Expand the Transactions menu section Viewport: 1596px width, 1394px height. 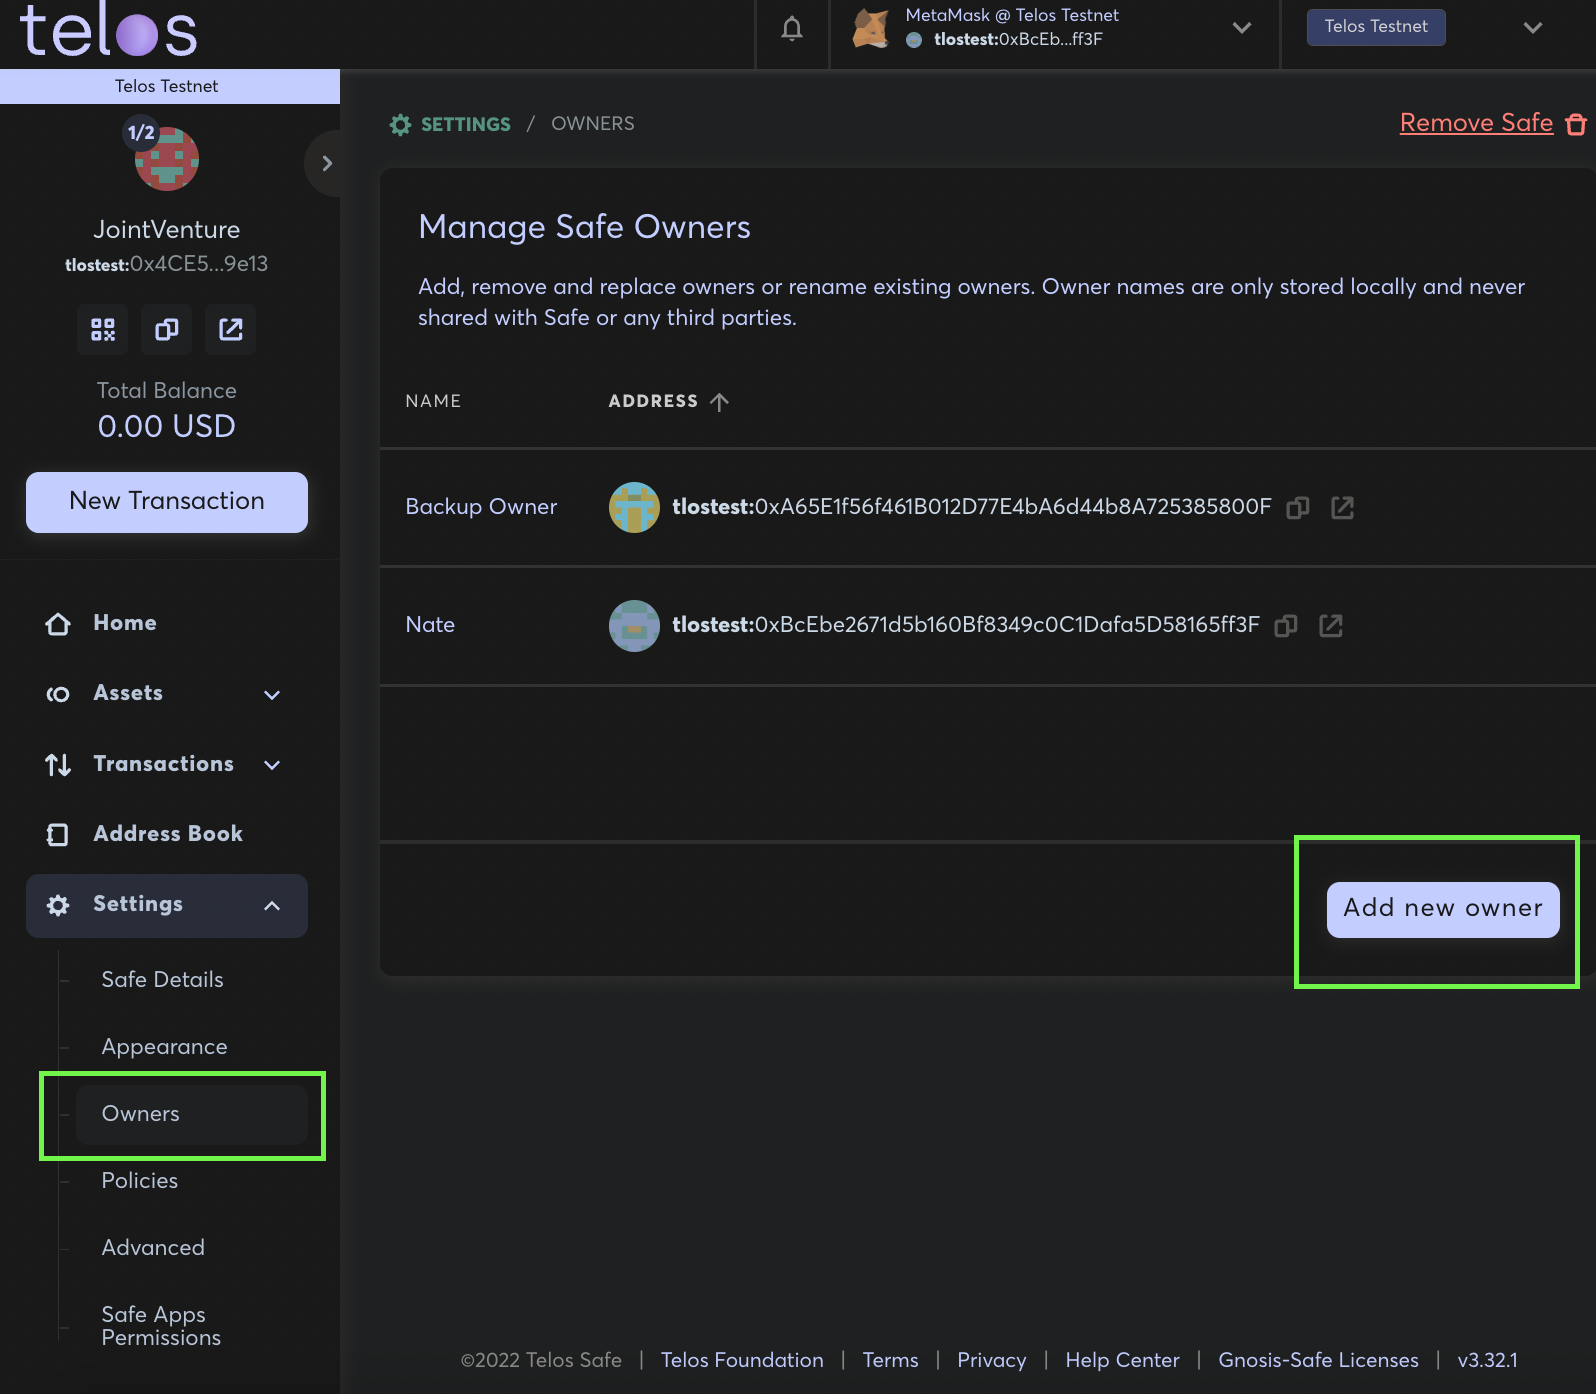coord(271,765)
